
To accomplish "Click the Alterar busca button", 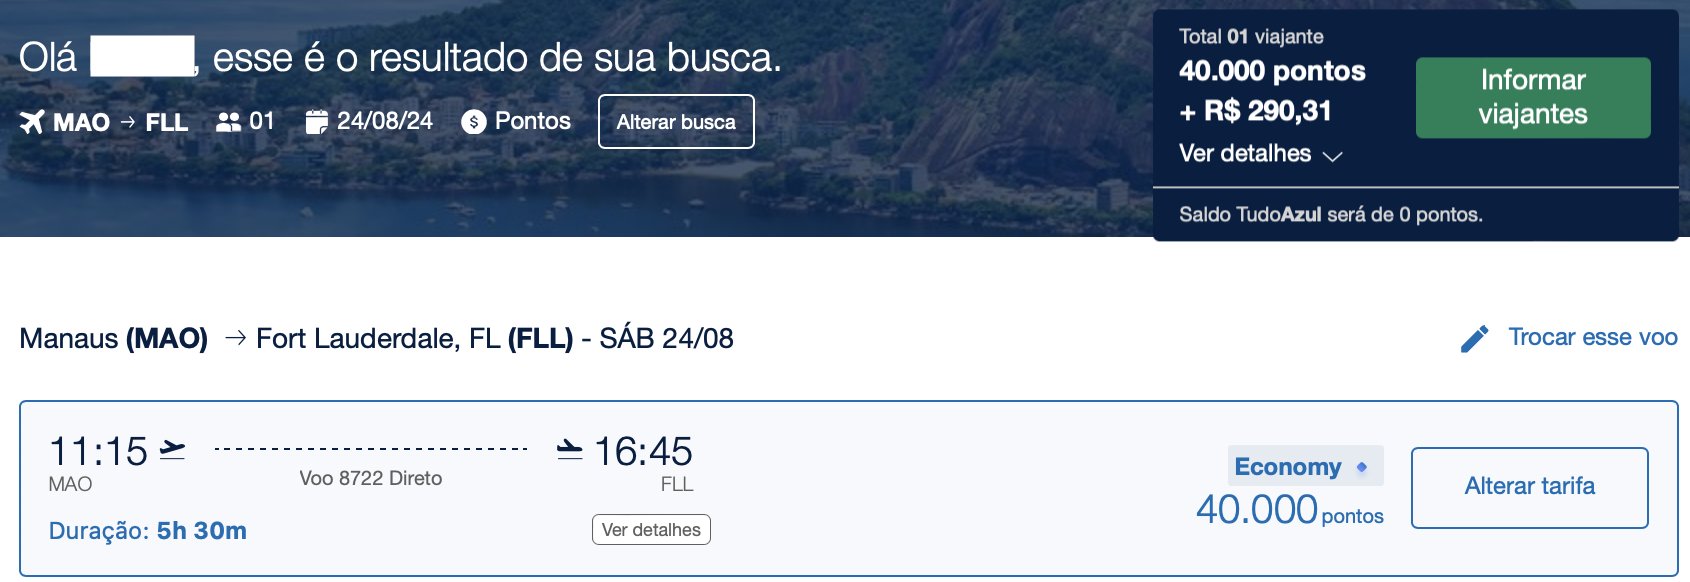I will click(x=676, y=122).
